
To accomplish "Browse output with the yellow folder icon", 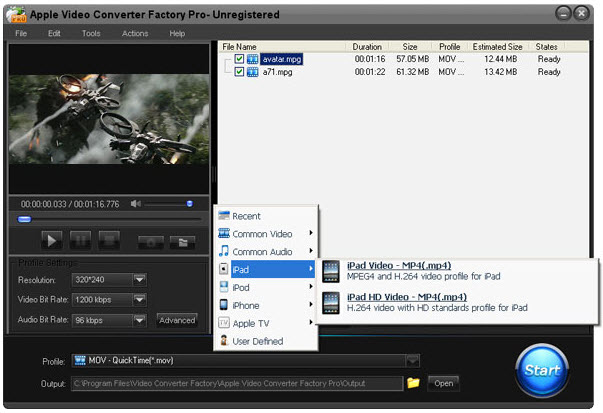I will click(413, 383).
